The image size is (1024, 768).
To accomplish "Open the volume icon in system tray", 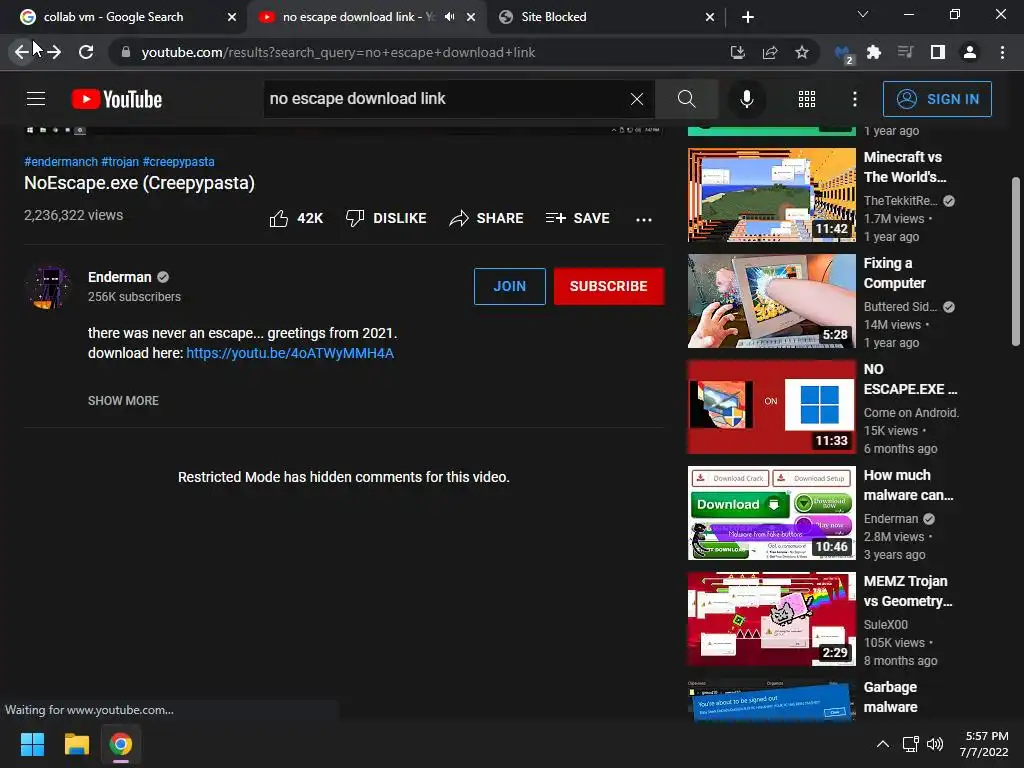I will (x=935, y=744).
